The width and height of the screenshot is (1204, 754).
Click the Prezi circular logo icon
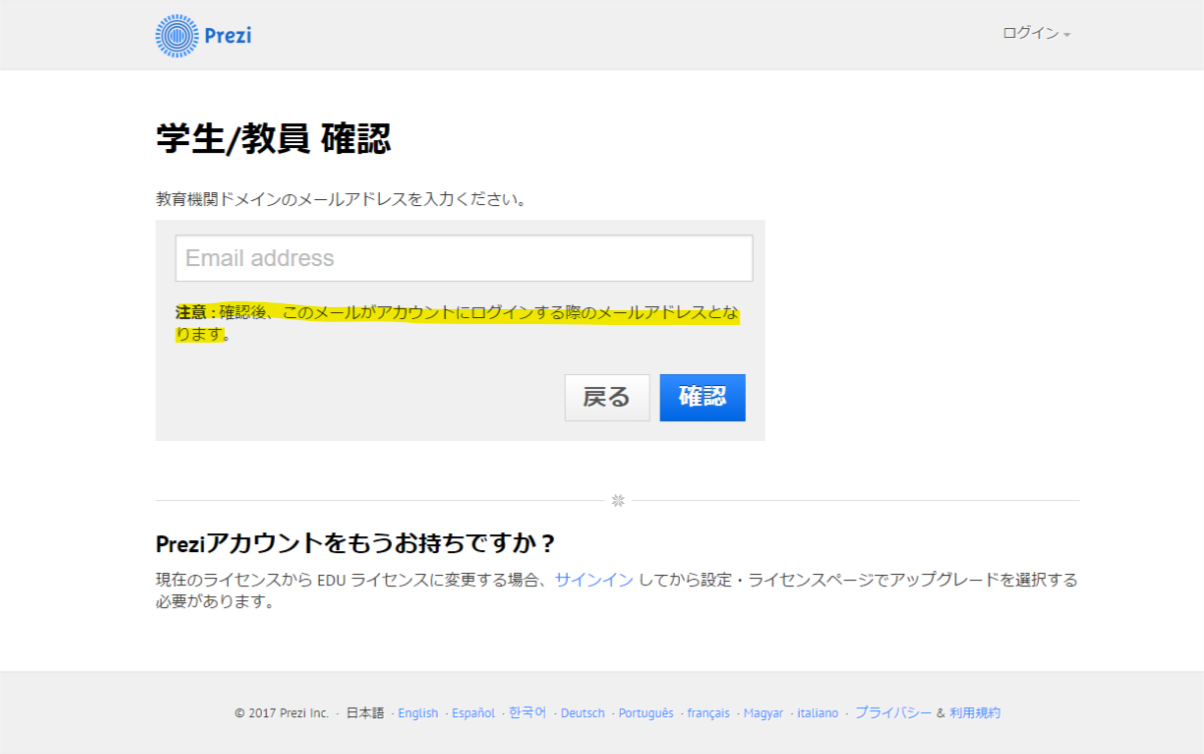click(x=176, y=36)
